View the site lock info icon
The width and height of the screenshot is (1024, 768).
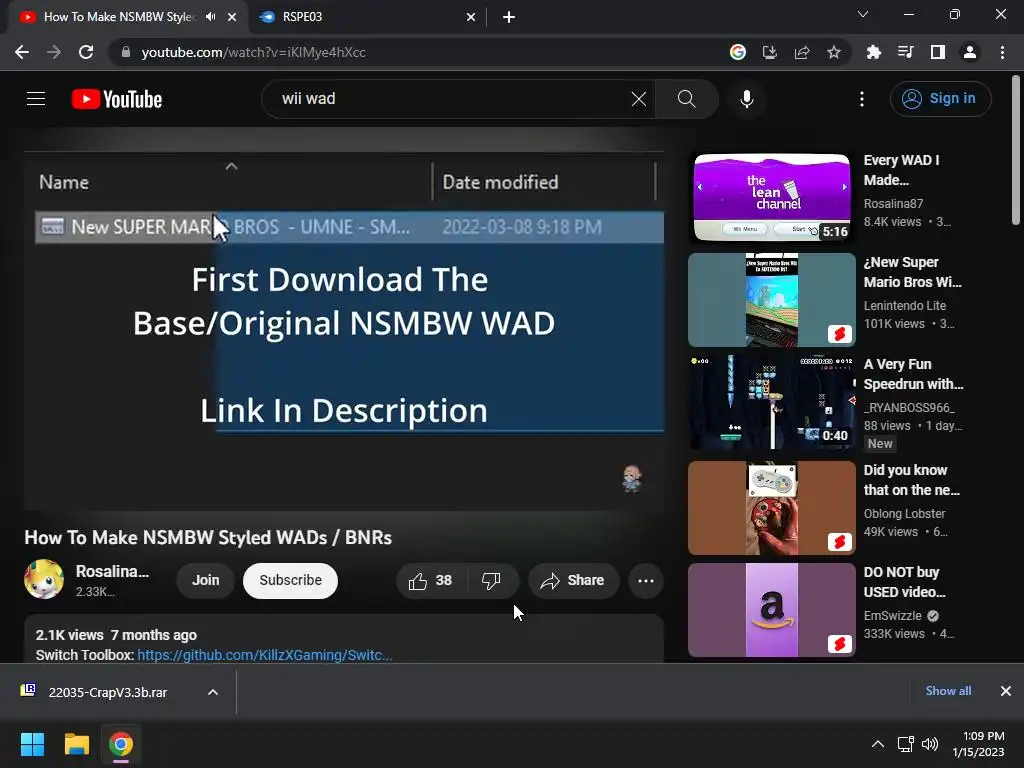[126, 52]
